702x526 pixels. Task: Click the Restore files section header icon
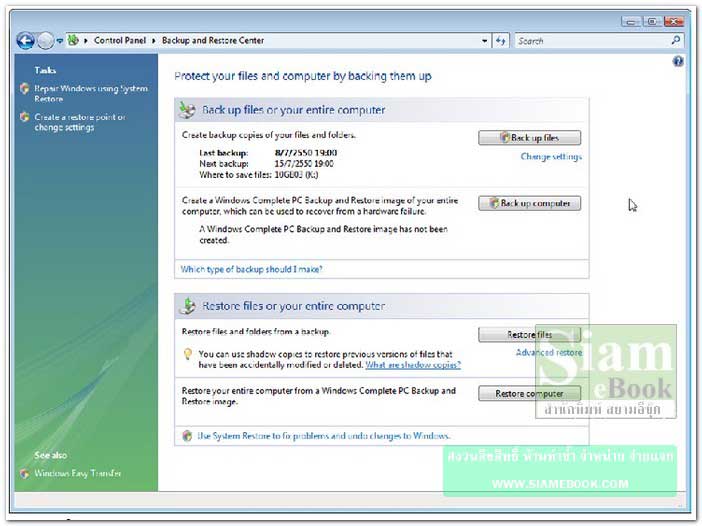pos(187,306)
